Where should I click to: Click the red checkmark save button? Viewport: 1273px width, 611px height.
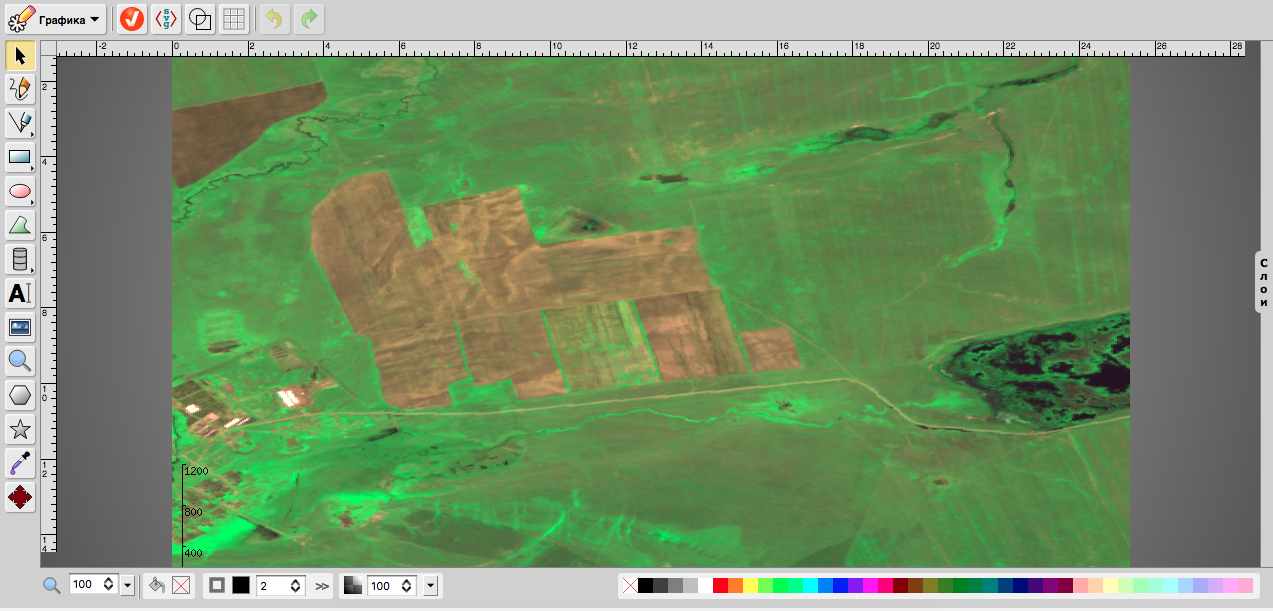pyautogui.click(x=132, y=19)
